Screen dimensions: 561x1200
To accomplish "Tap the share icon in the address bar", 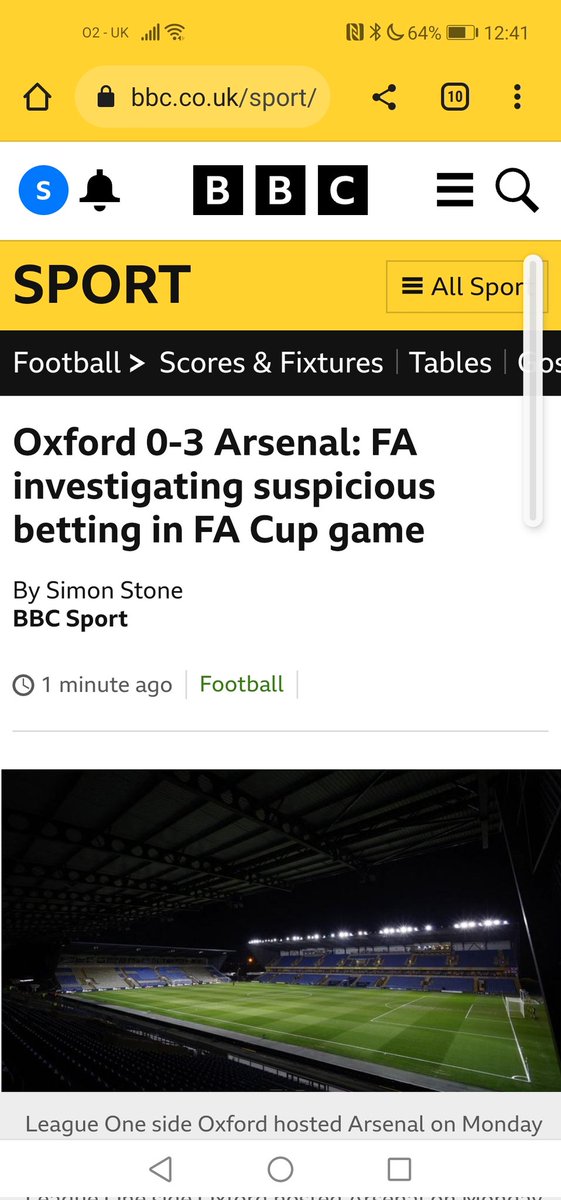I will [384, 97].
